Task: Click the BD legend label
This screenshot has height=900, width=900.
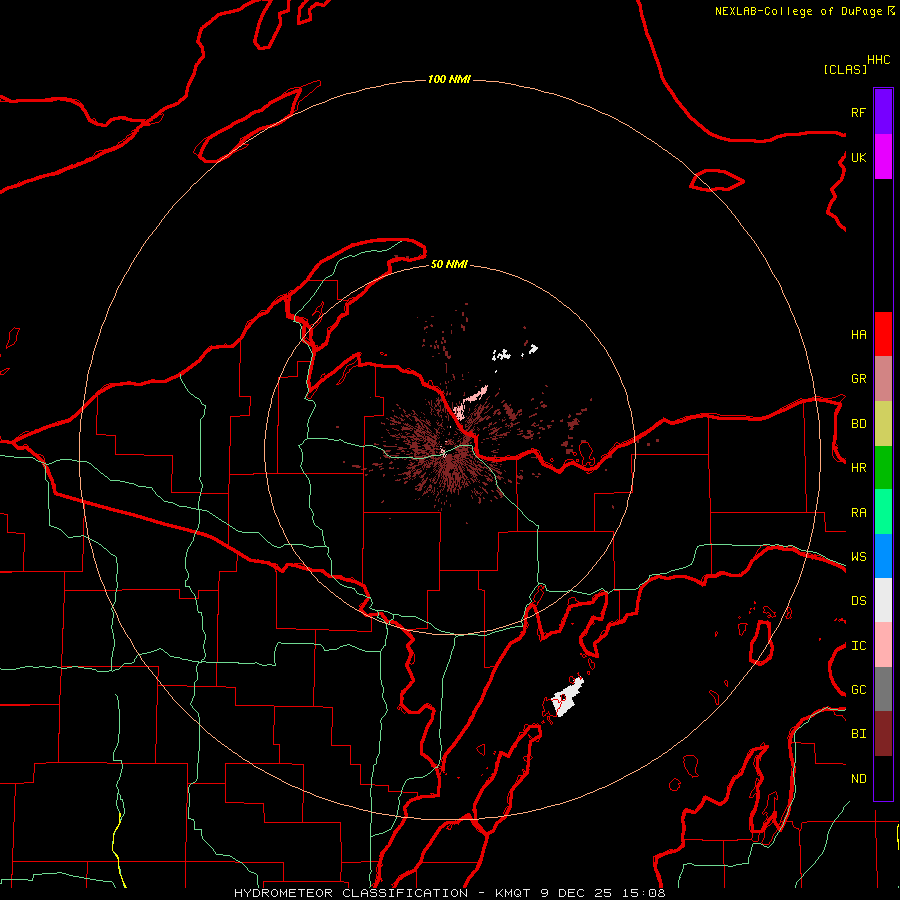Action: tap(858, 424)
